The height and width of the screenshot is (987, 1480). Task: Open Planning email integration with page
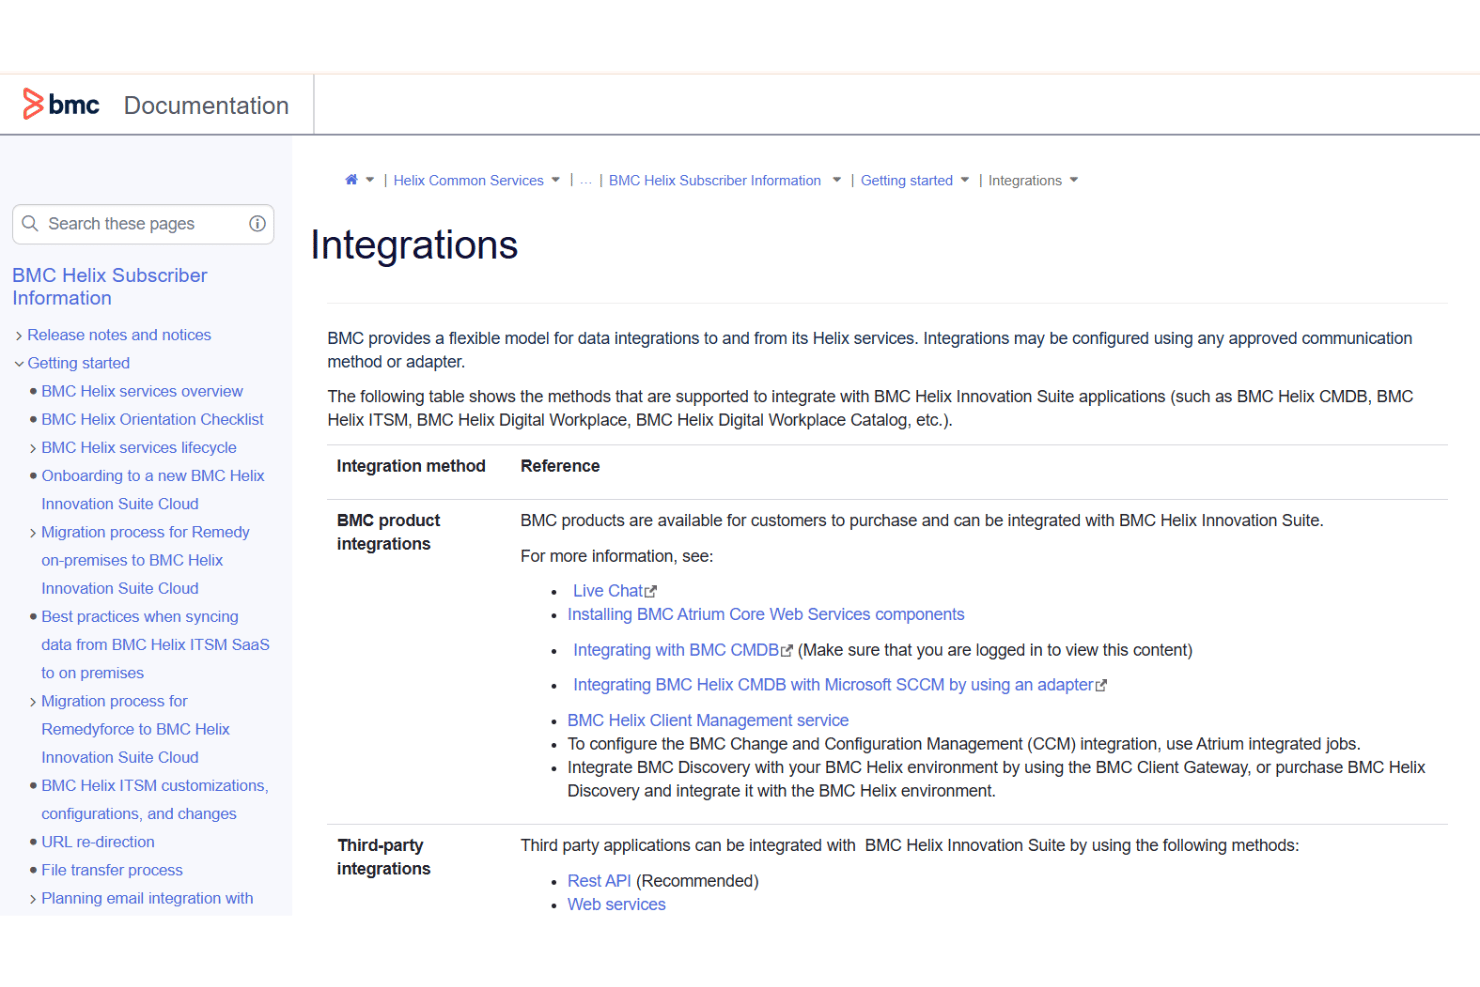(147, 898)
